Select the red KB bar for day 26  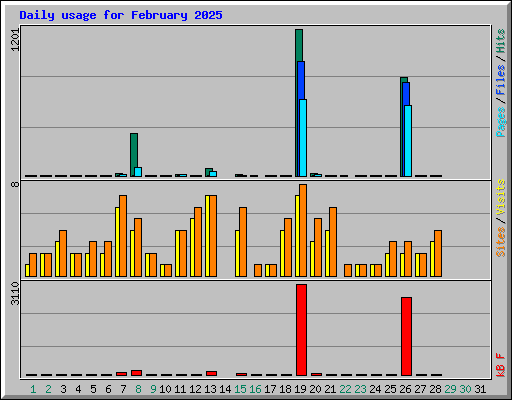point(406,336)
